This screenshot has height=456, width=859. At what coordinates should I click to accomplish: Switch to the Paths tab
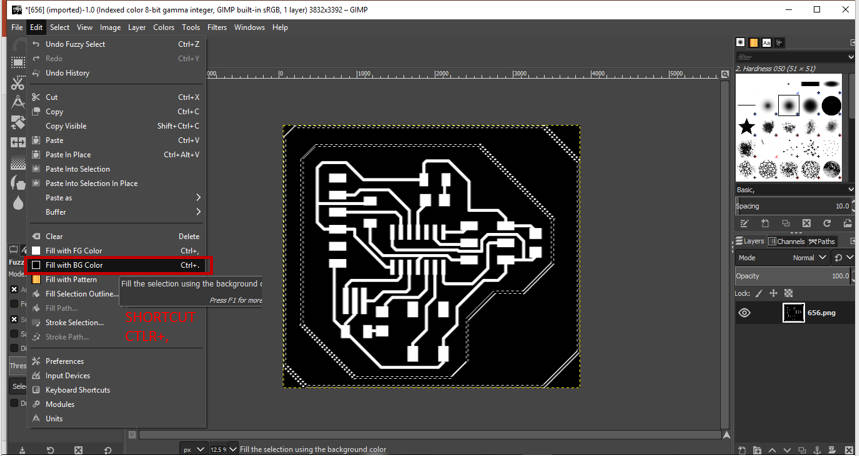point(822,241)
